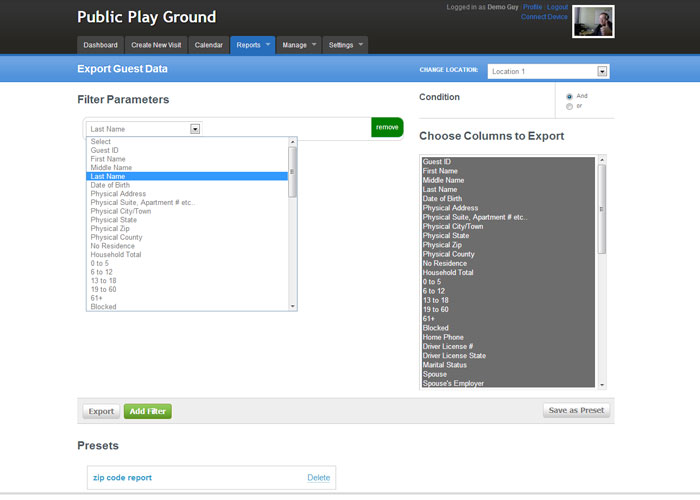Open the Manage menu tab
This screenshot has width=700, height=500.
point(299,45)
